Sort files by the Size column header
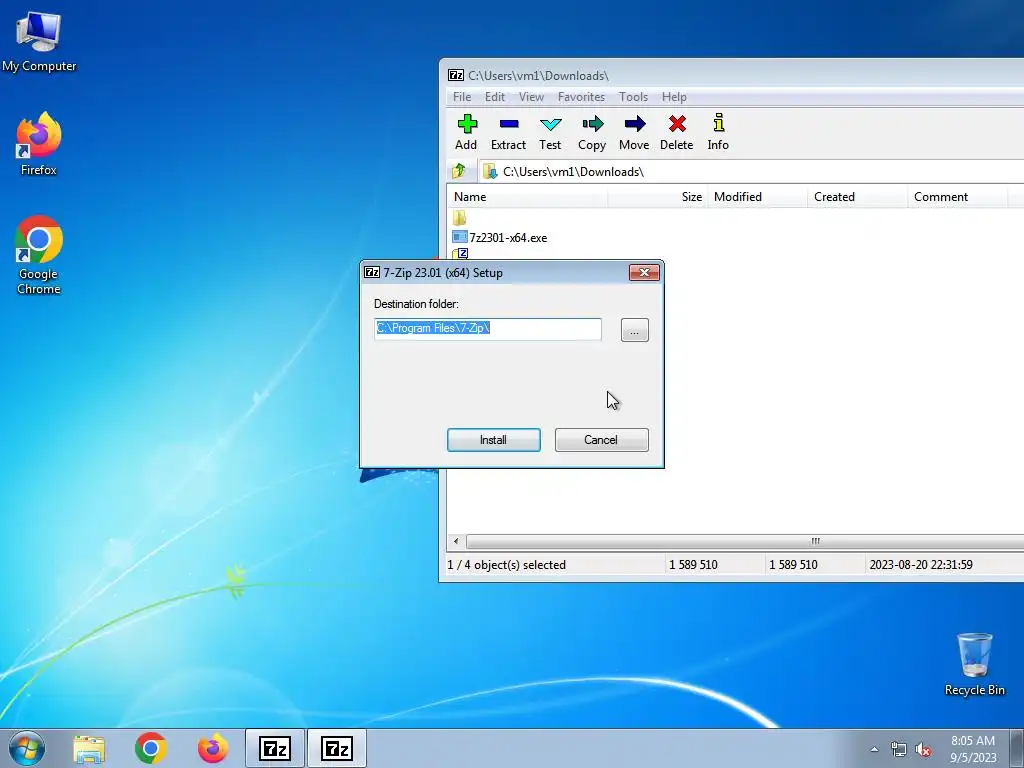This screenshot has width=1024, height=768. click(658, 197)
